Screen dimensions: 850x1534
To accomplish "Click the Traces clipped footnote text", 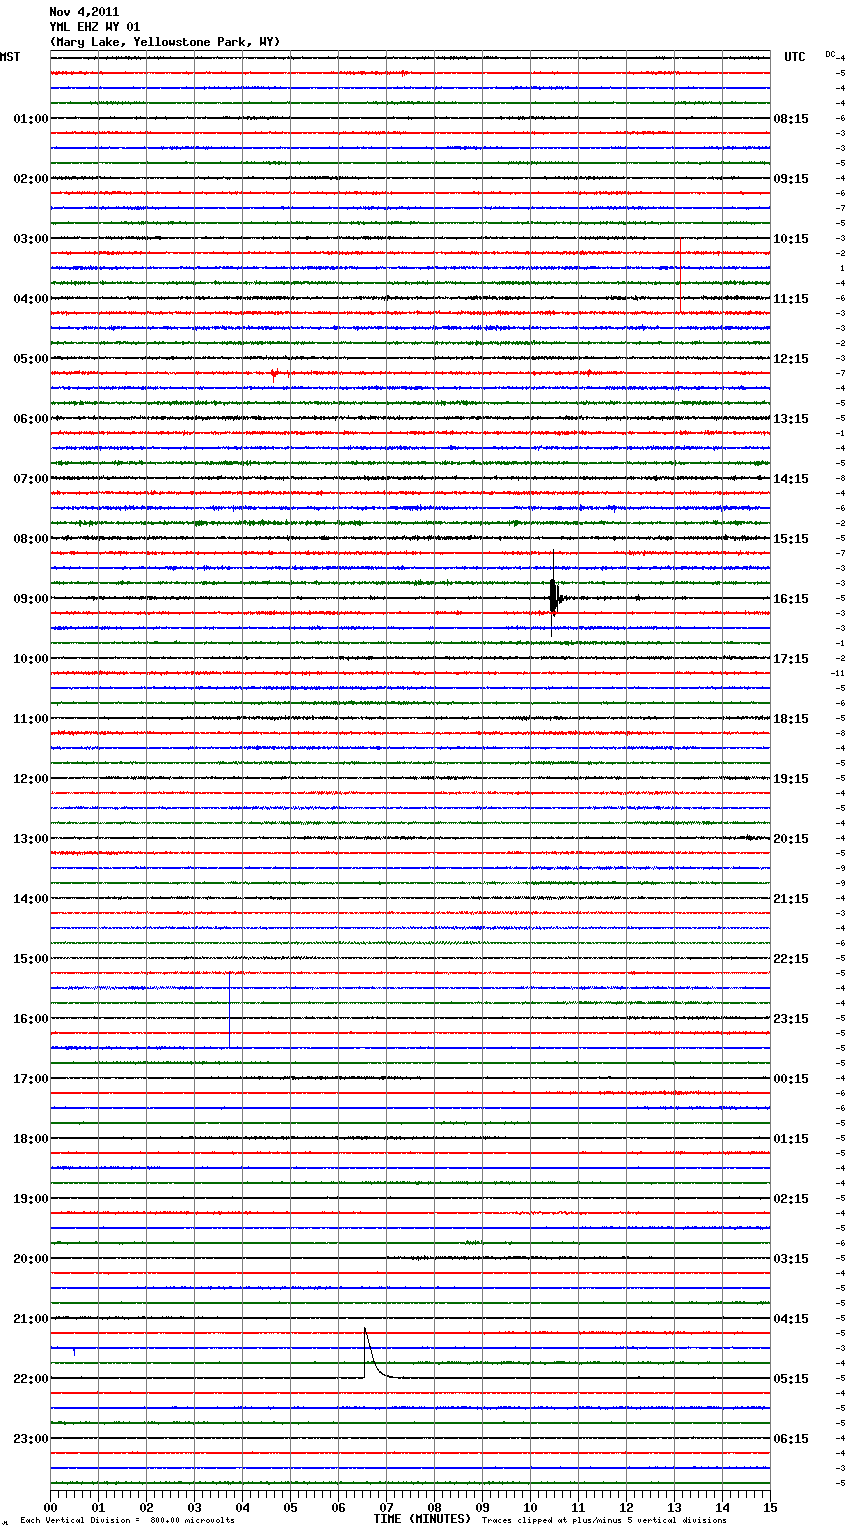I will coord(604,1521).
